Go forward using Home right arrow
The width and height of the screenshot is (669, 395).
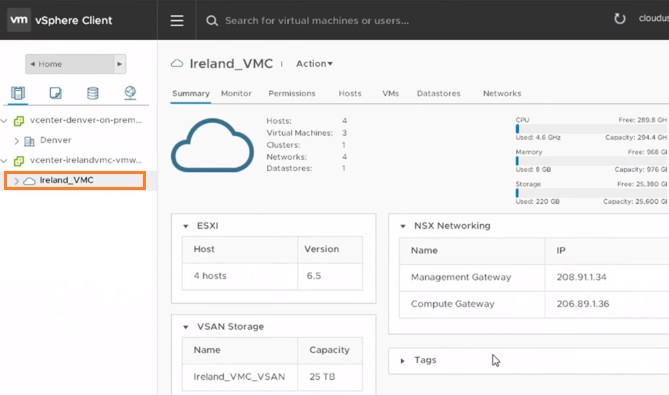click(x=119, y=64)
